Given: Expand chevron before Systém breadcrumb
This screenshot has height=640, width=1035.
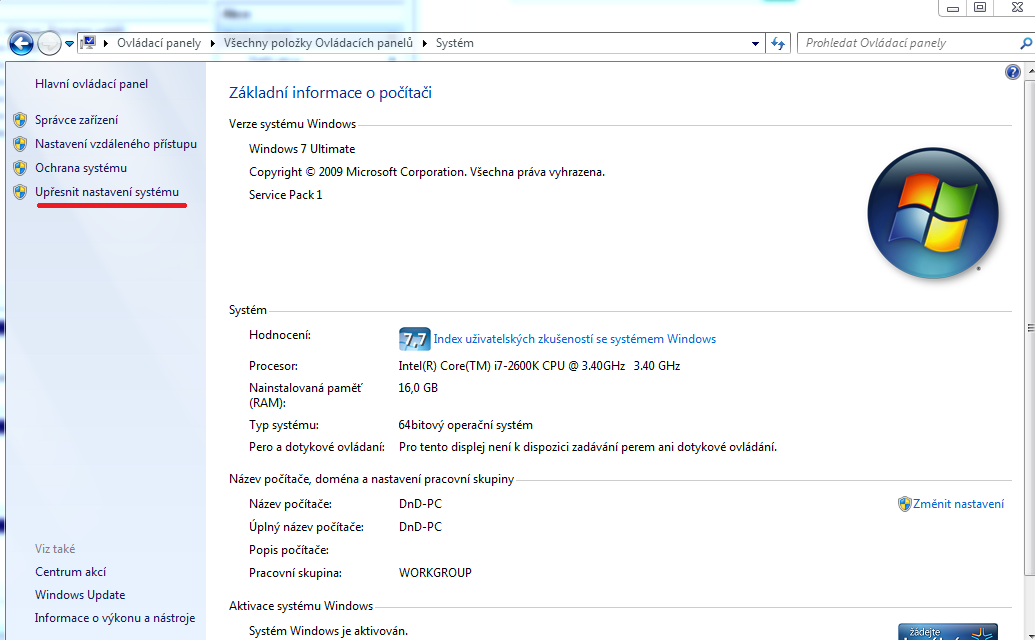Looking at the screenshot, I should pyautogui.click(x=424, y=44).
